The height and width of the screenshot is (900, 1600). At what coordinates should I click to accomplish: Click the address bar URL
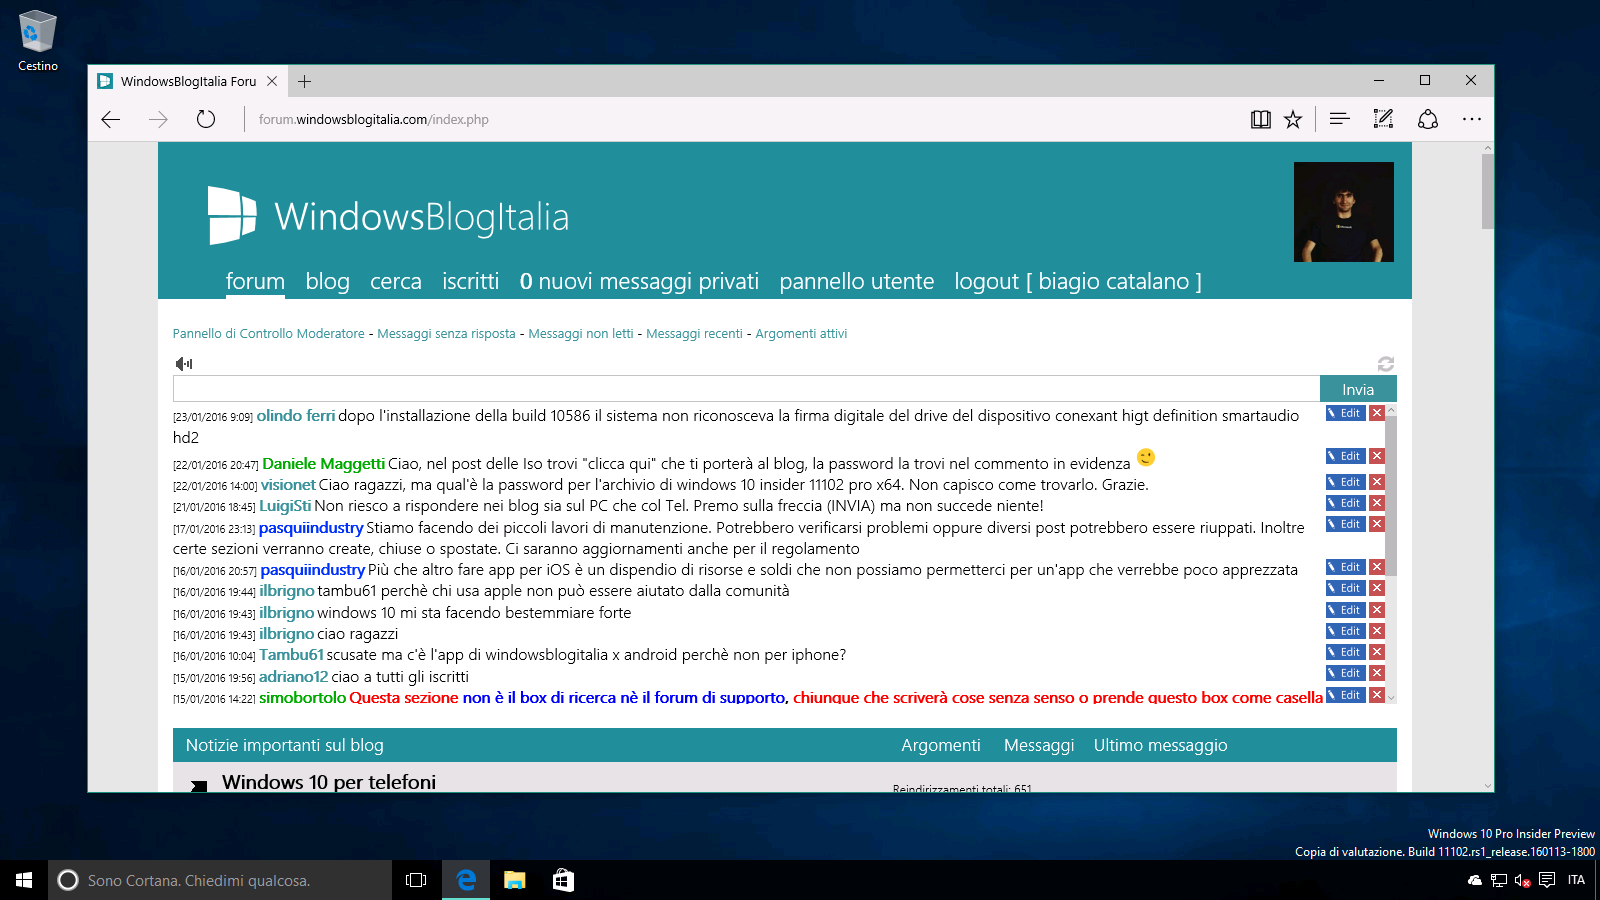pos(374,119)
